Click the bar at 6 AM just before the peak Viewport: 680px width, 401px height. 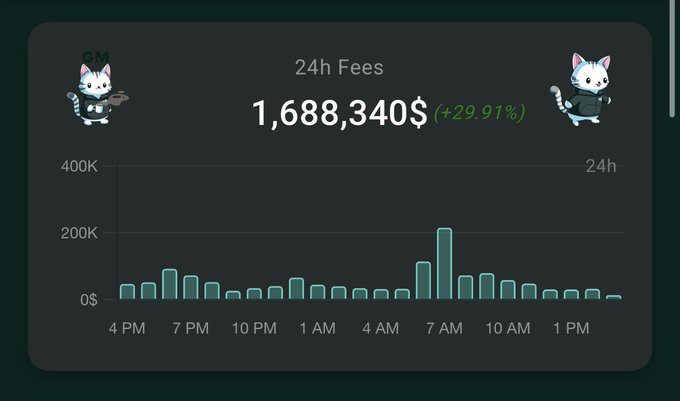coord(423,280)
